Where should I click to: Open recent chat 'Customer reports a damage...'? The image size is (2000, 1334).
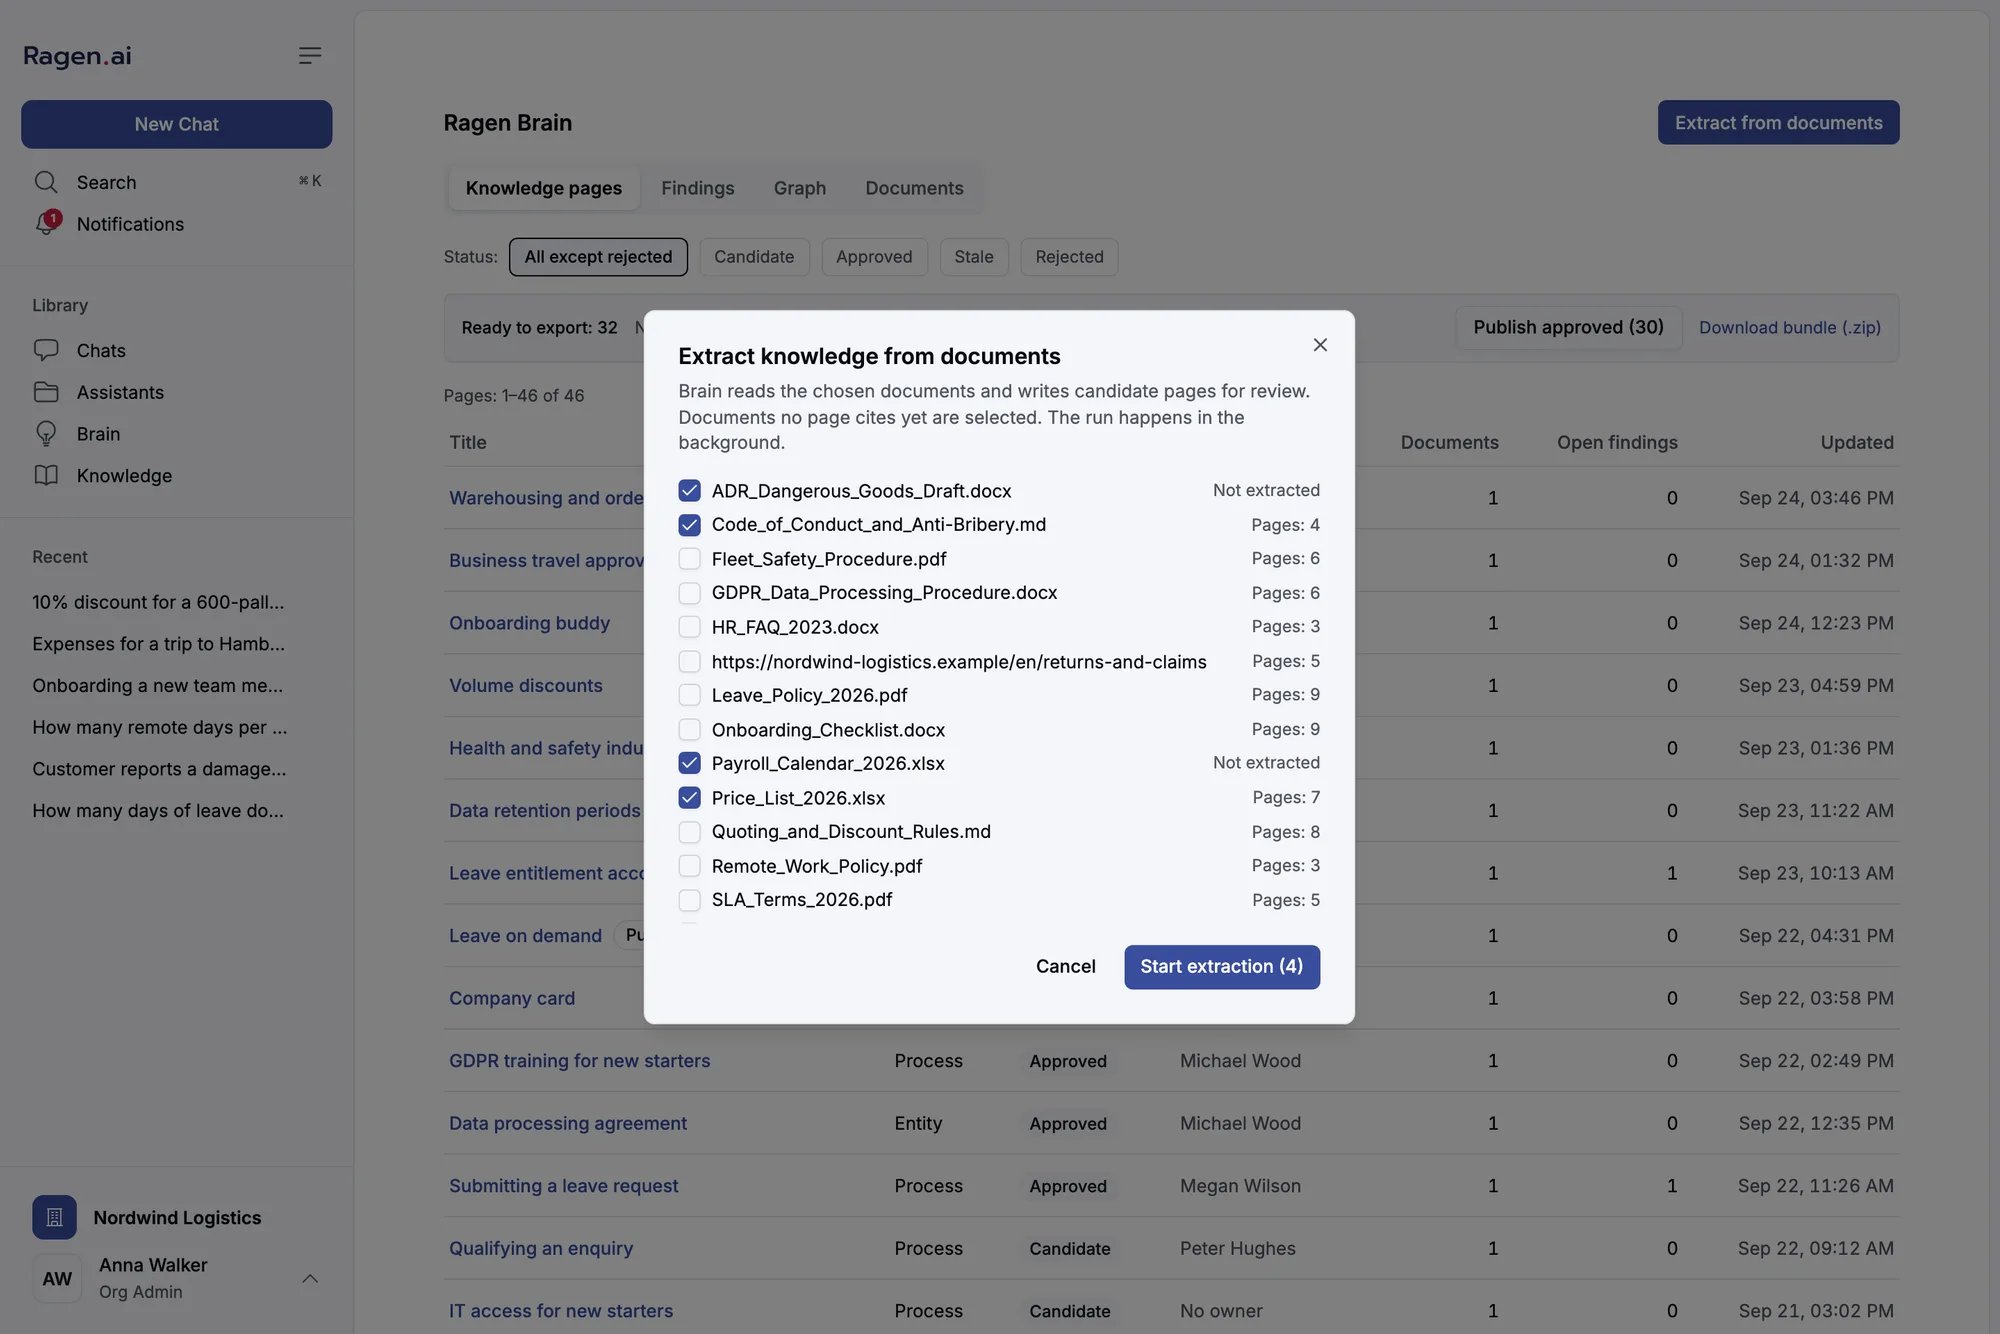tap(159, 769)
